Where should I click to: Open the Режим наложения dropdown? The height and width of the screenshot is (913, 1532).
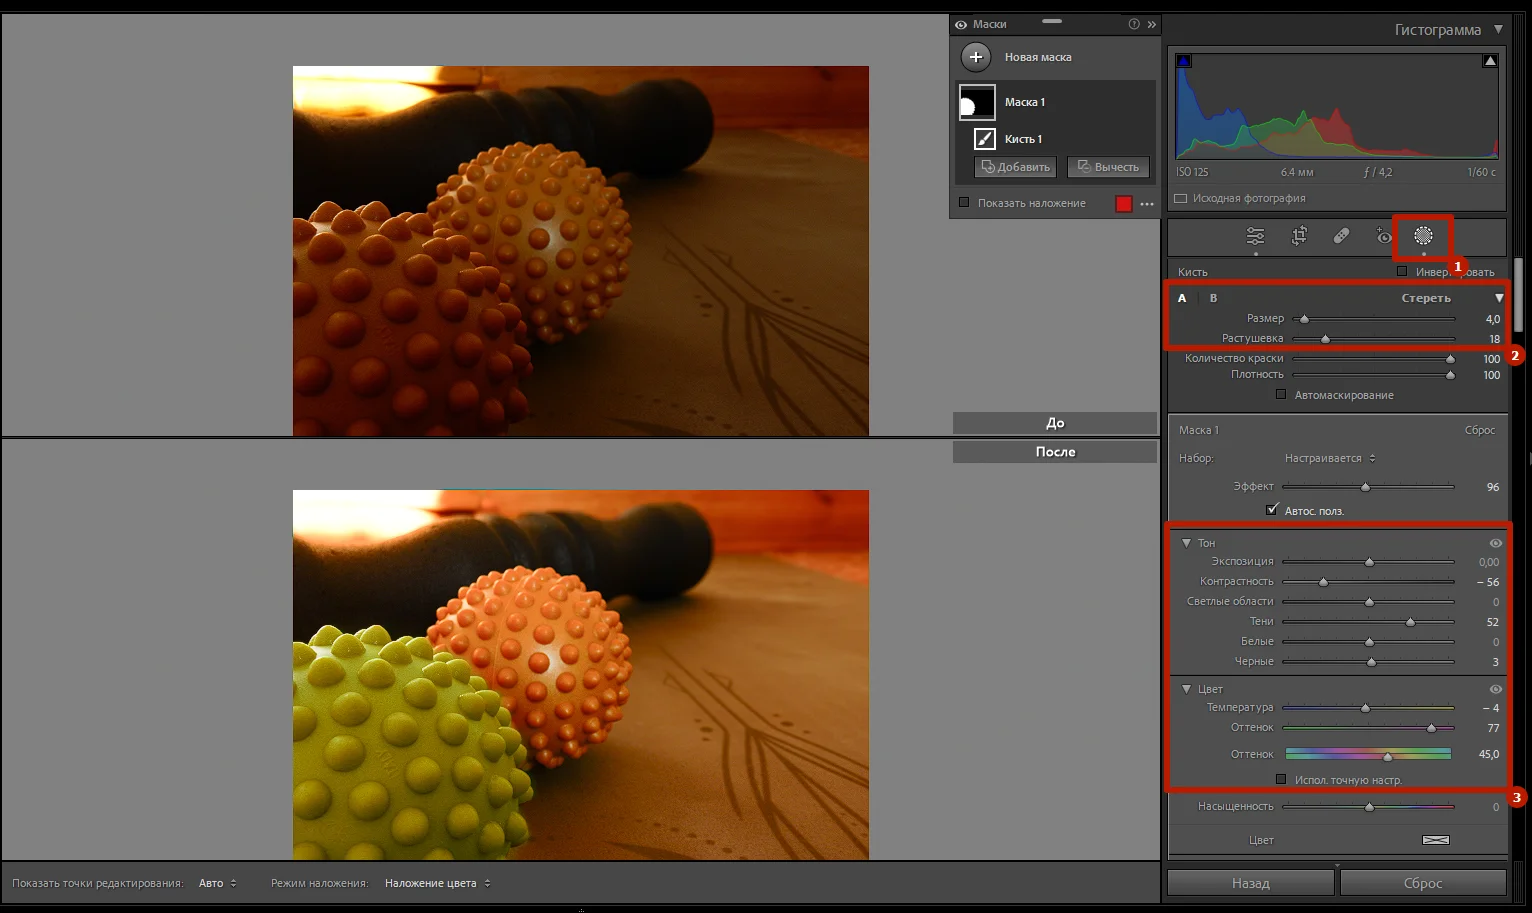click(437, 883)
